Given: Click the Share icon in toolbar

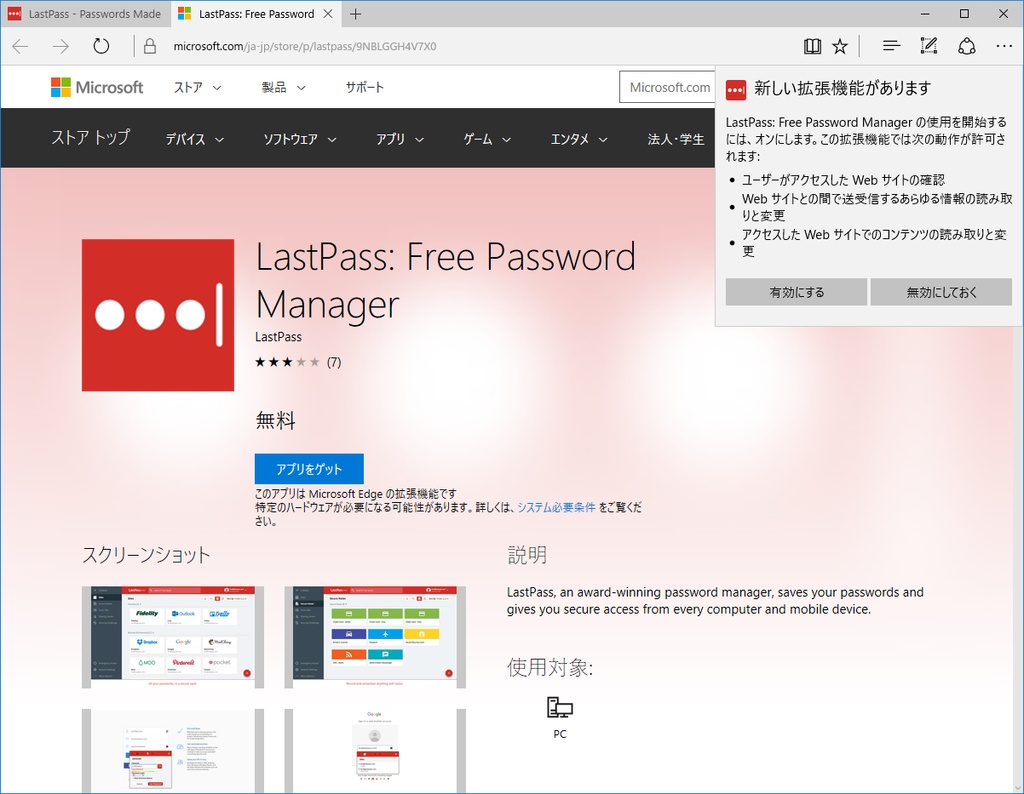Looking at the screenshot, I should pos(967,46).
